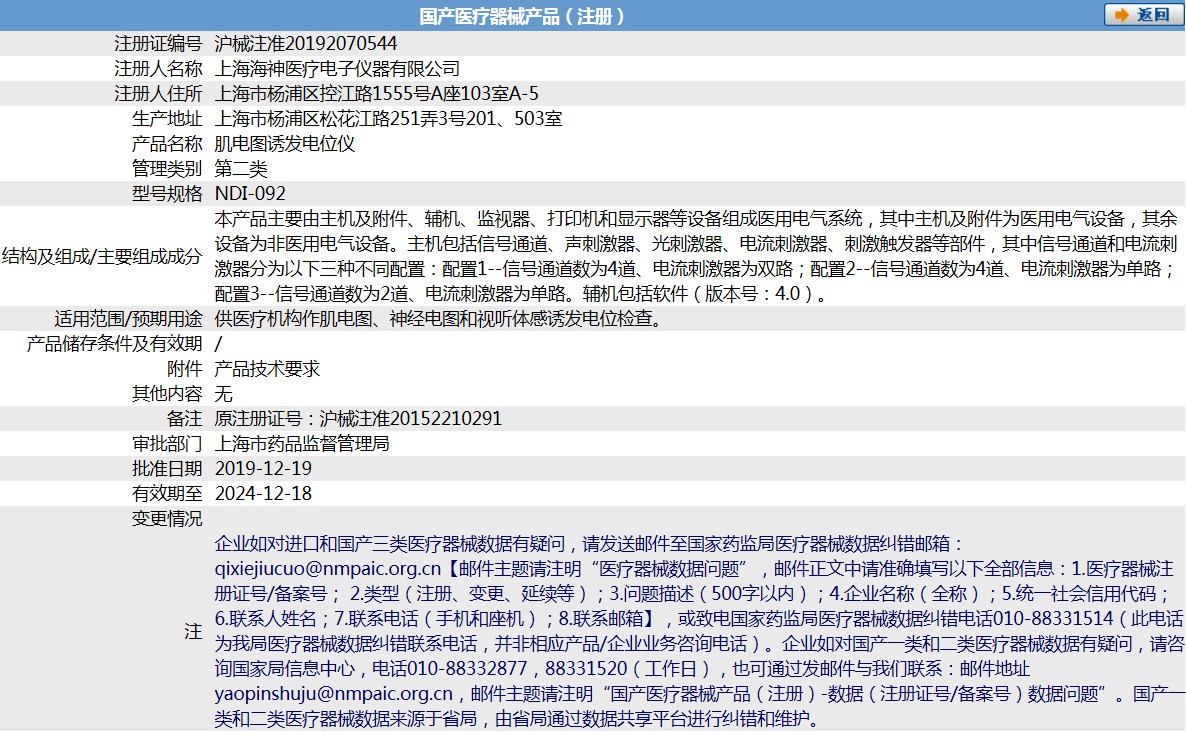Select registration number 沪械注准20192070544
This screenshot has width=1186, height=732.
(306, 44)
